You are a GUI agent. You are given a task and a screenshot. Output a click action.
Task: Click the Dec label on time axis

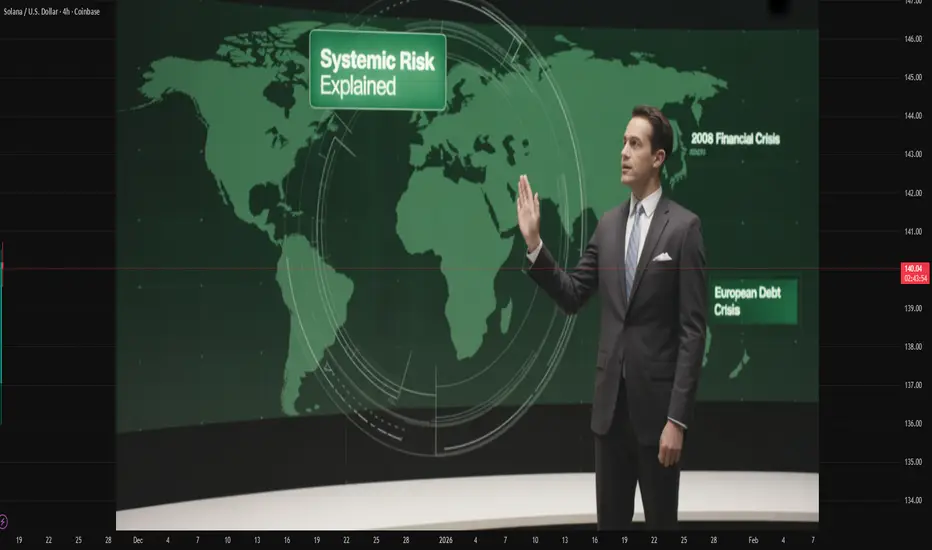coord(138,540)
